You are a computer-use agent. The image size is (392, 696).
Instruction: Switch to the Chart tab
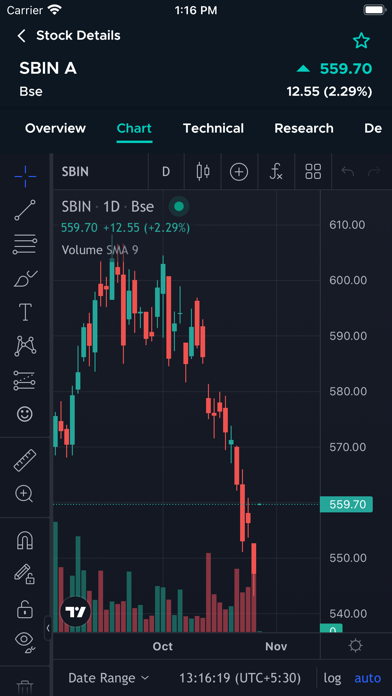point(134,128)
